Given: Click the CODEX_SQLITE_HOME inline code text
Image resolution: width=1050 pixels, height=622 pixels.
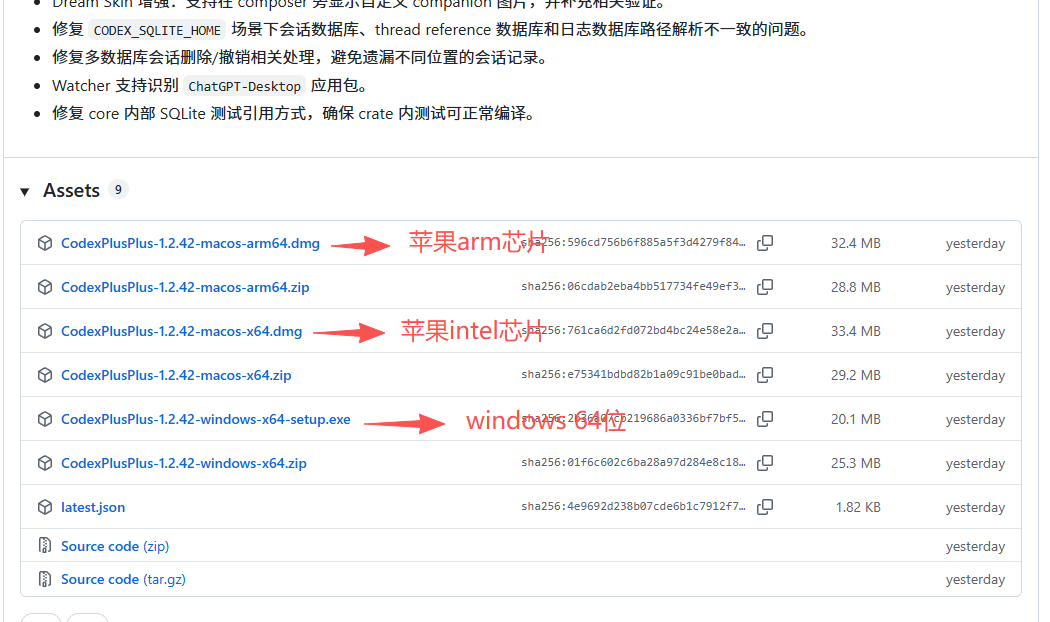Looking at the screenshot, I should point(157,30).
